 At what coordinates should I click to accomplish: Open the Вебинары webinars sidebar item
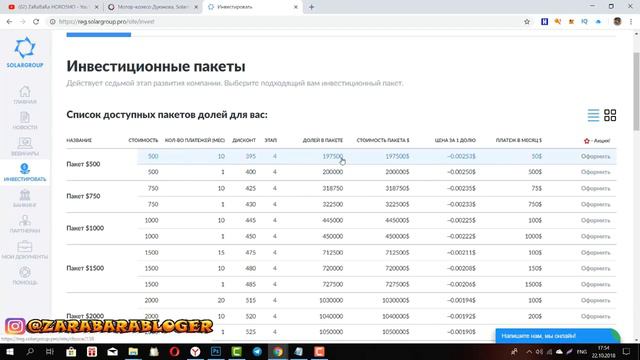click(24, 147)
